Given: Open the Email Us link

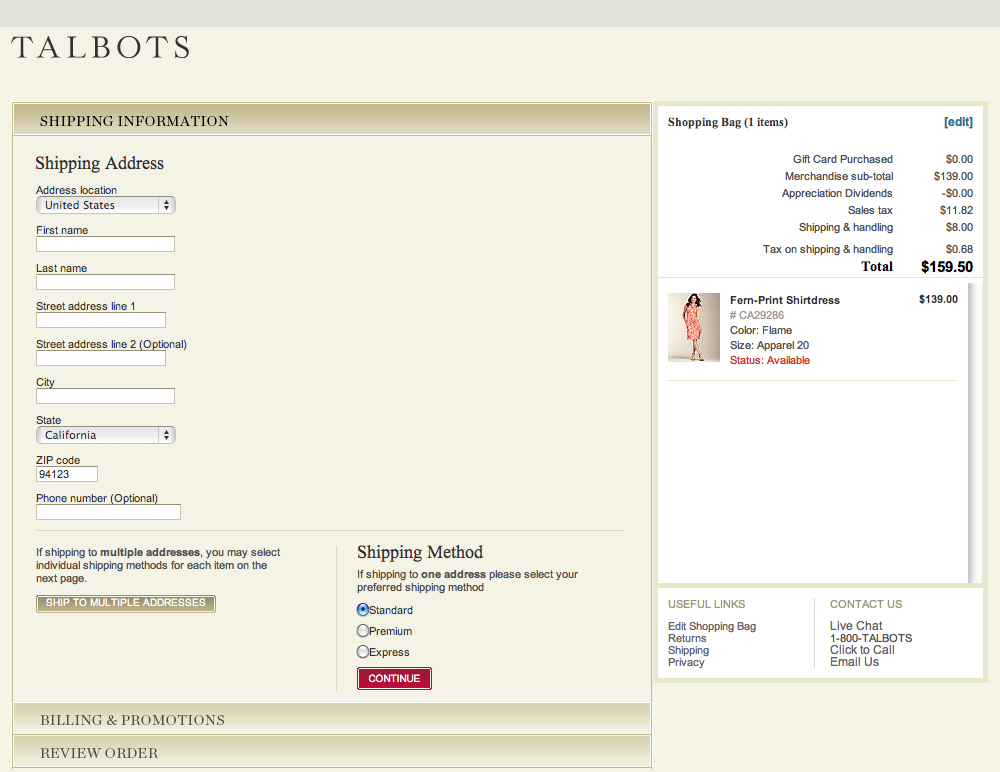Looking at the screenshot, I should click(x=854, y=661).
